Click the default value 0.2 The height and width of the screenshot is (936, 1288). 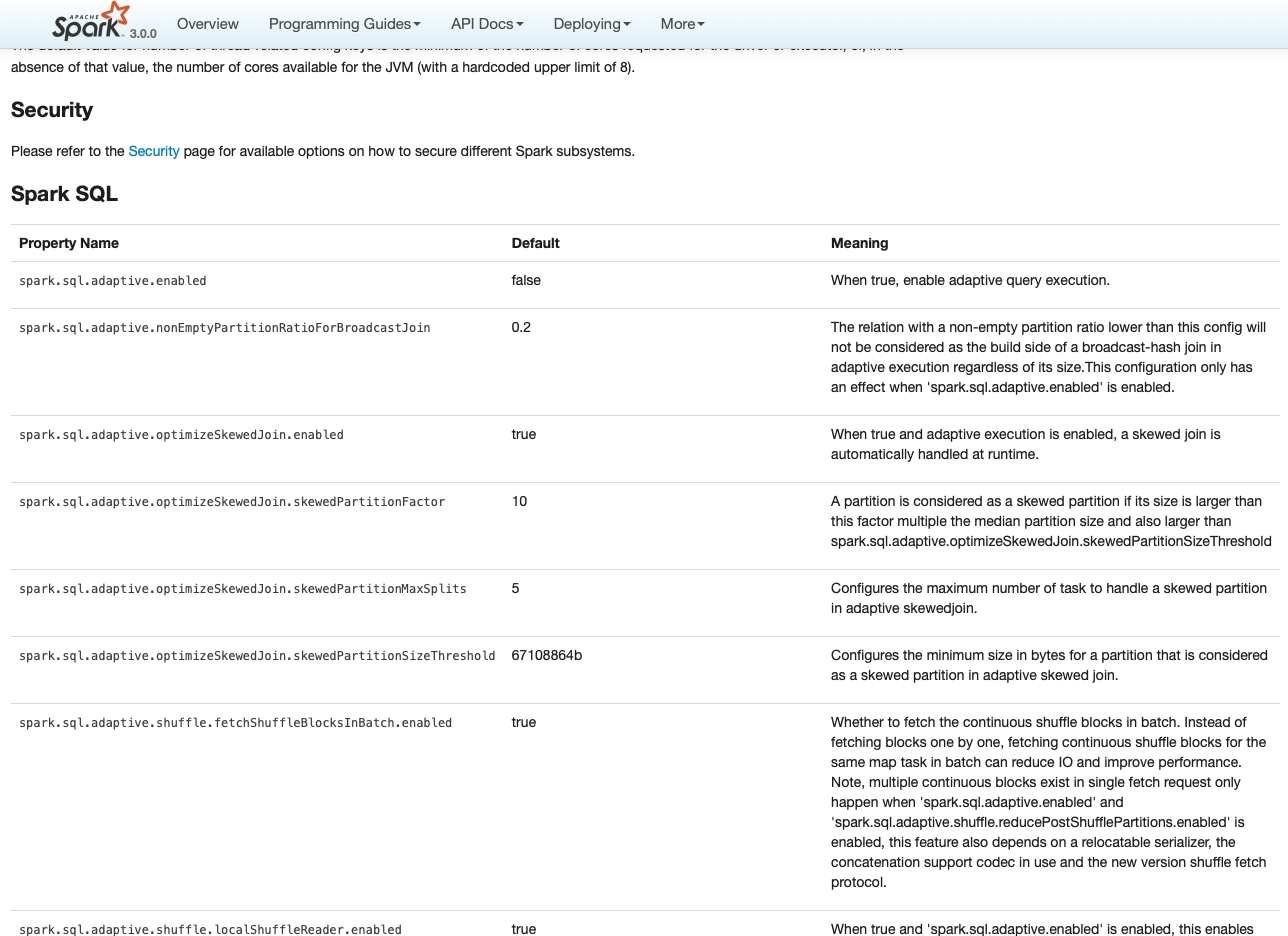click(x=521, y=327)
